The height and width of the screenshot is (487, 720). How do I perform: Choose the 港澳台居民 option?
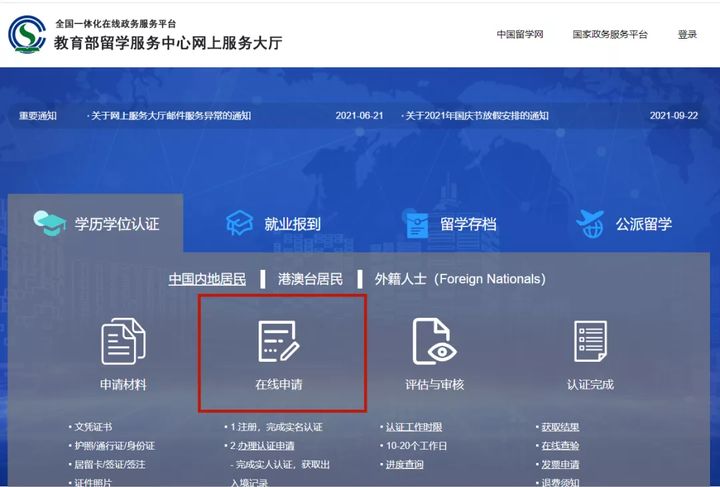click(x=310, y=279)
